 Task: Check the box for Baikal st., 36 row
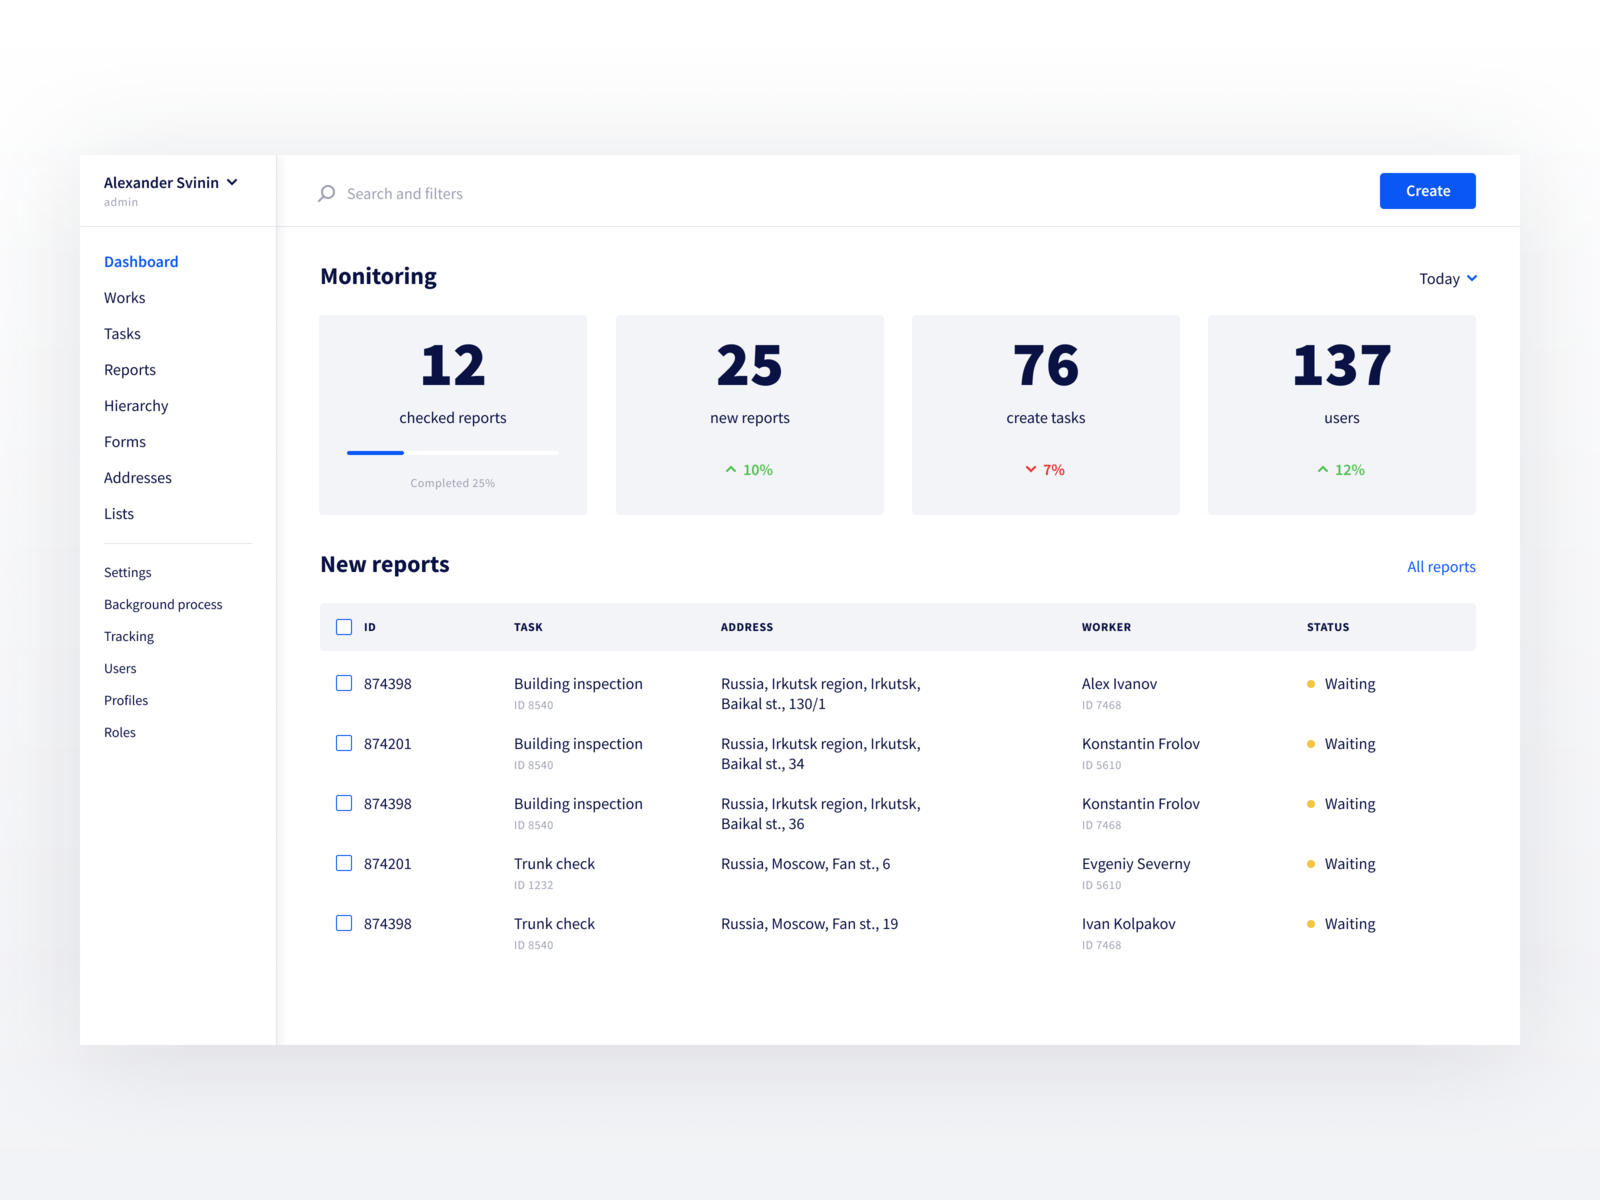coord(344,803)
